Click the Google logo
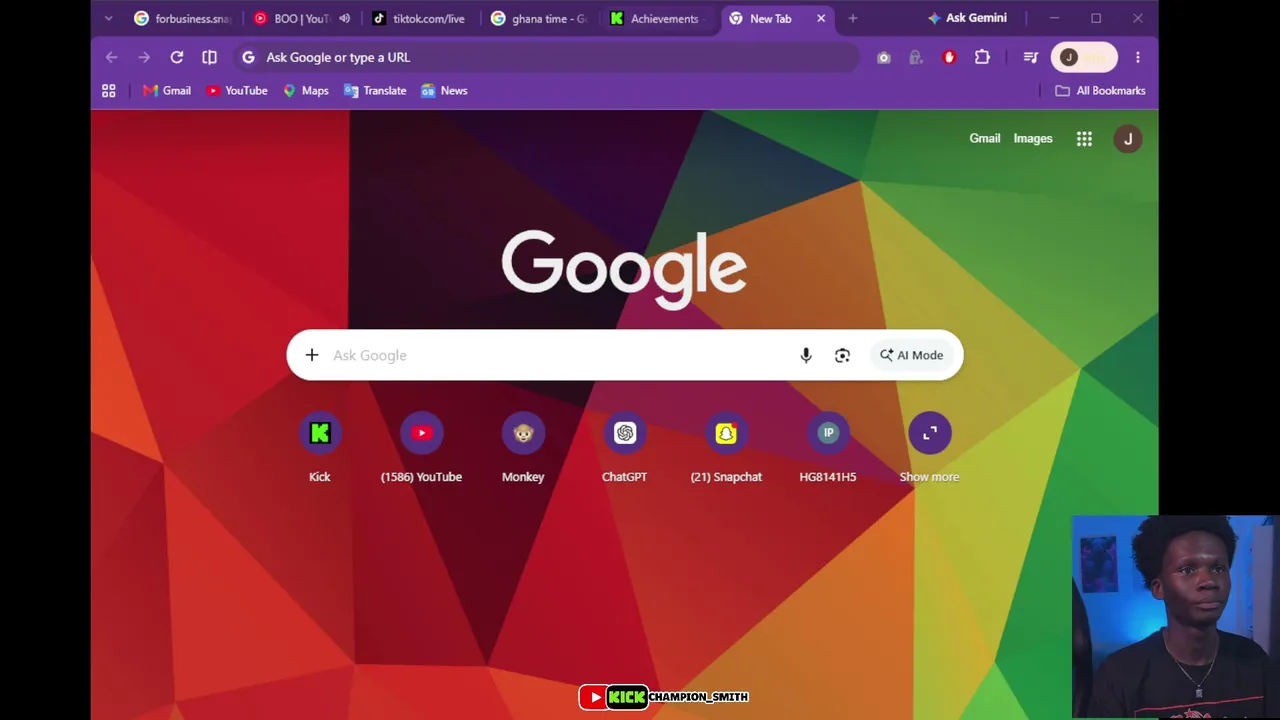 coord(624,268)
